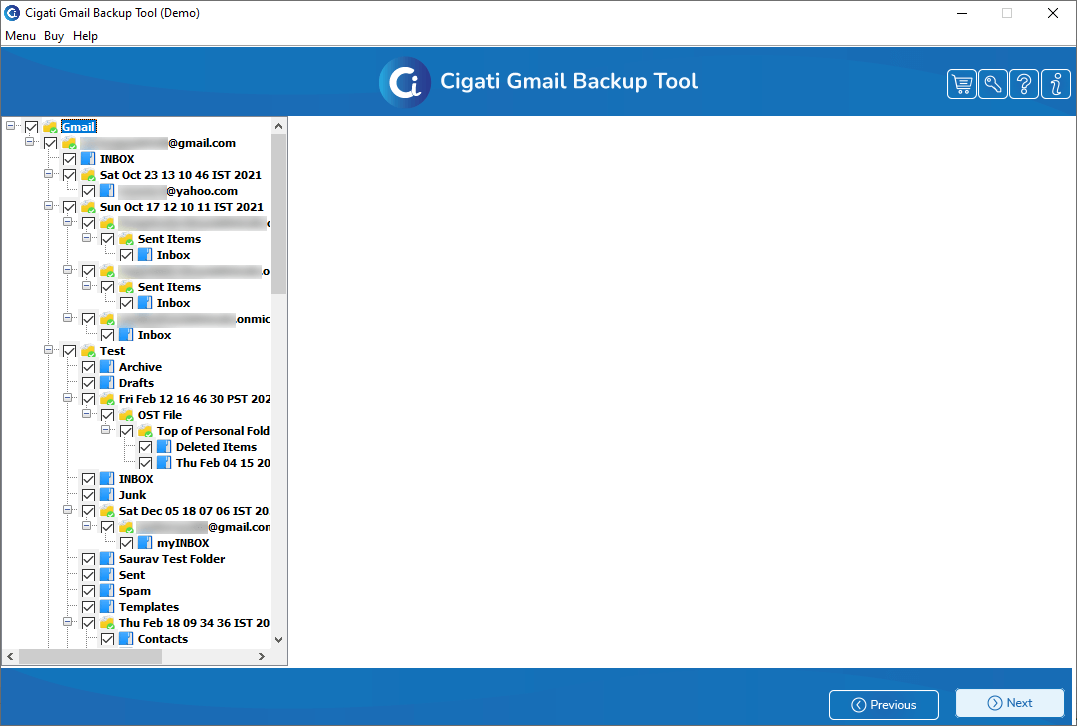This screenshot has height=726, width=1077.
Task: Collapse the Sat Oct 23 node
Action: pos(49,174)
